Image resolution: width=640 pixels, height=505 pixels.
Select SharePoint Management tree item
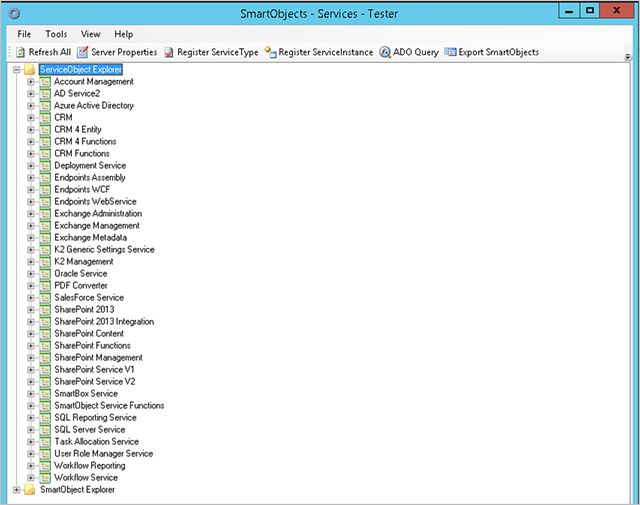pos(99,358)
